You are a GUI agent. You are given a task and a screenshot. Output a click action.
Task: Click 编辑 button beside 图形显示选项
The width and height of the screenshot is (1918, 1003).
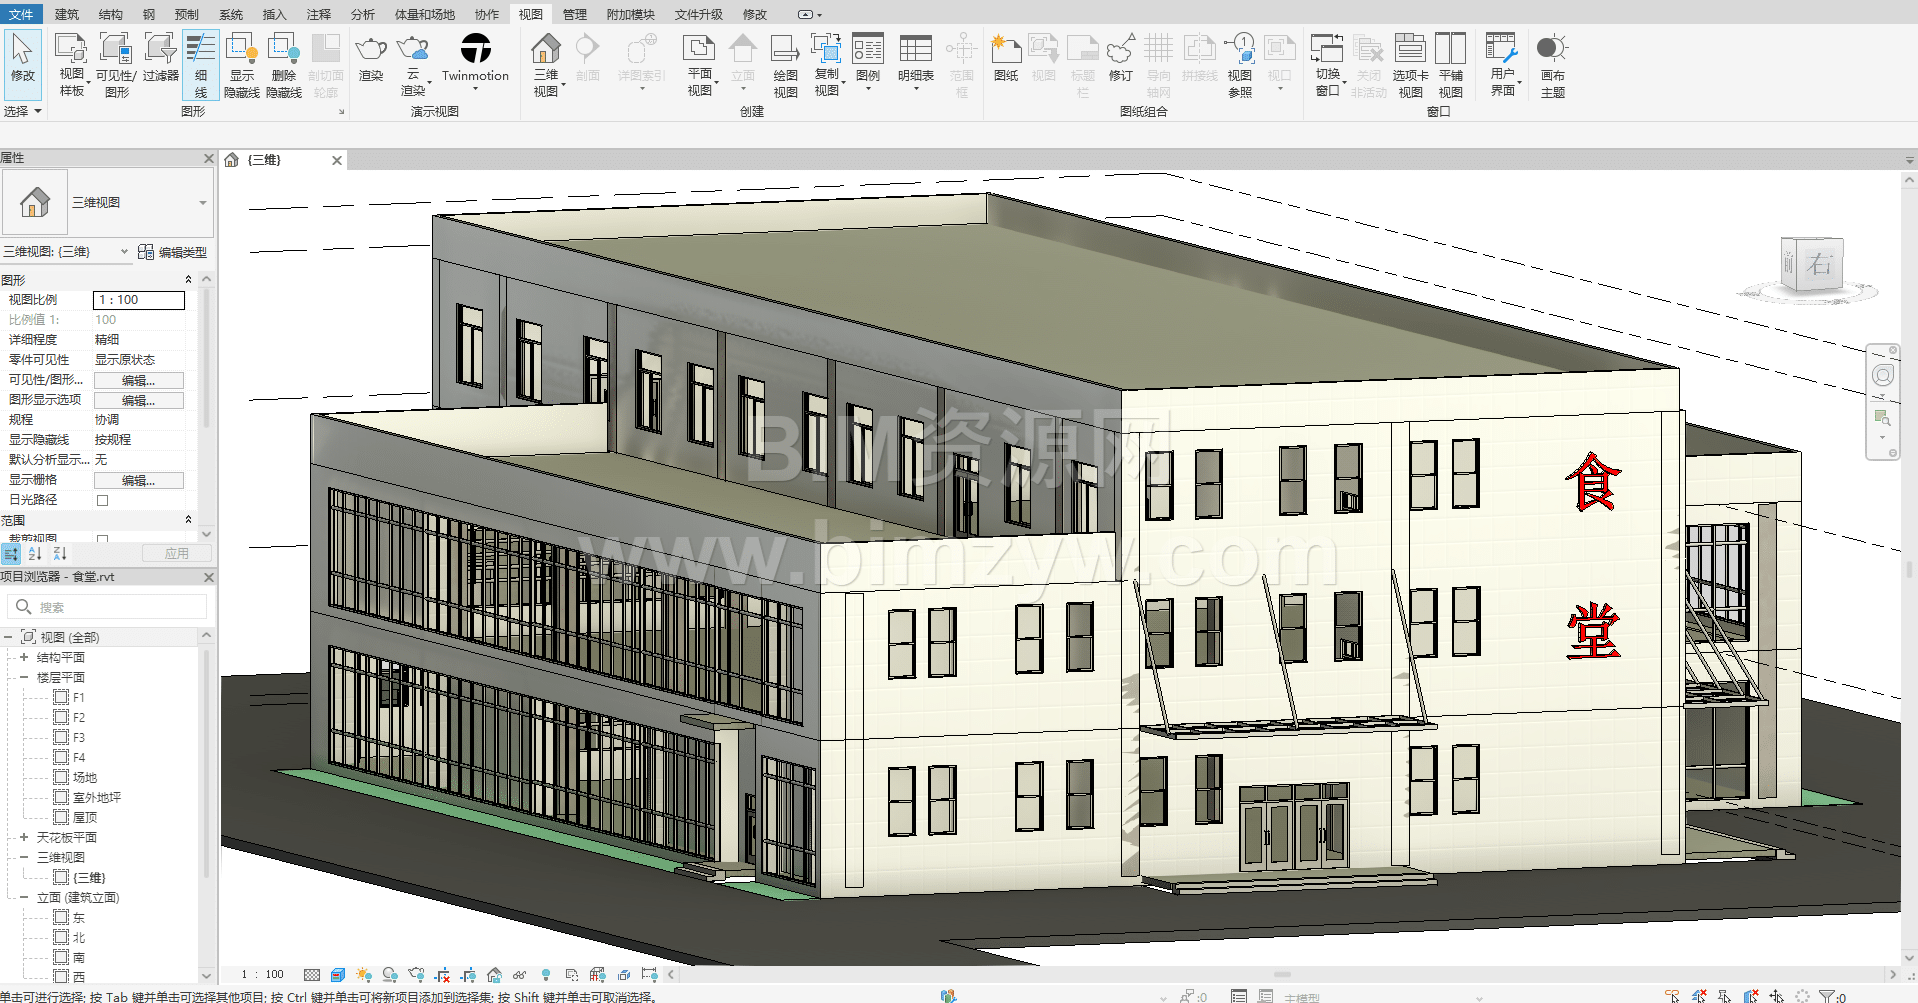click(138, 400)
